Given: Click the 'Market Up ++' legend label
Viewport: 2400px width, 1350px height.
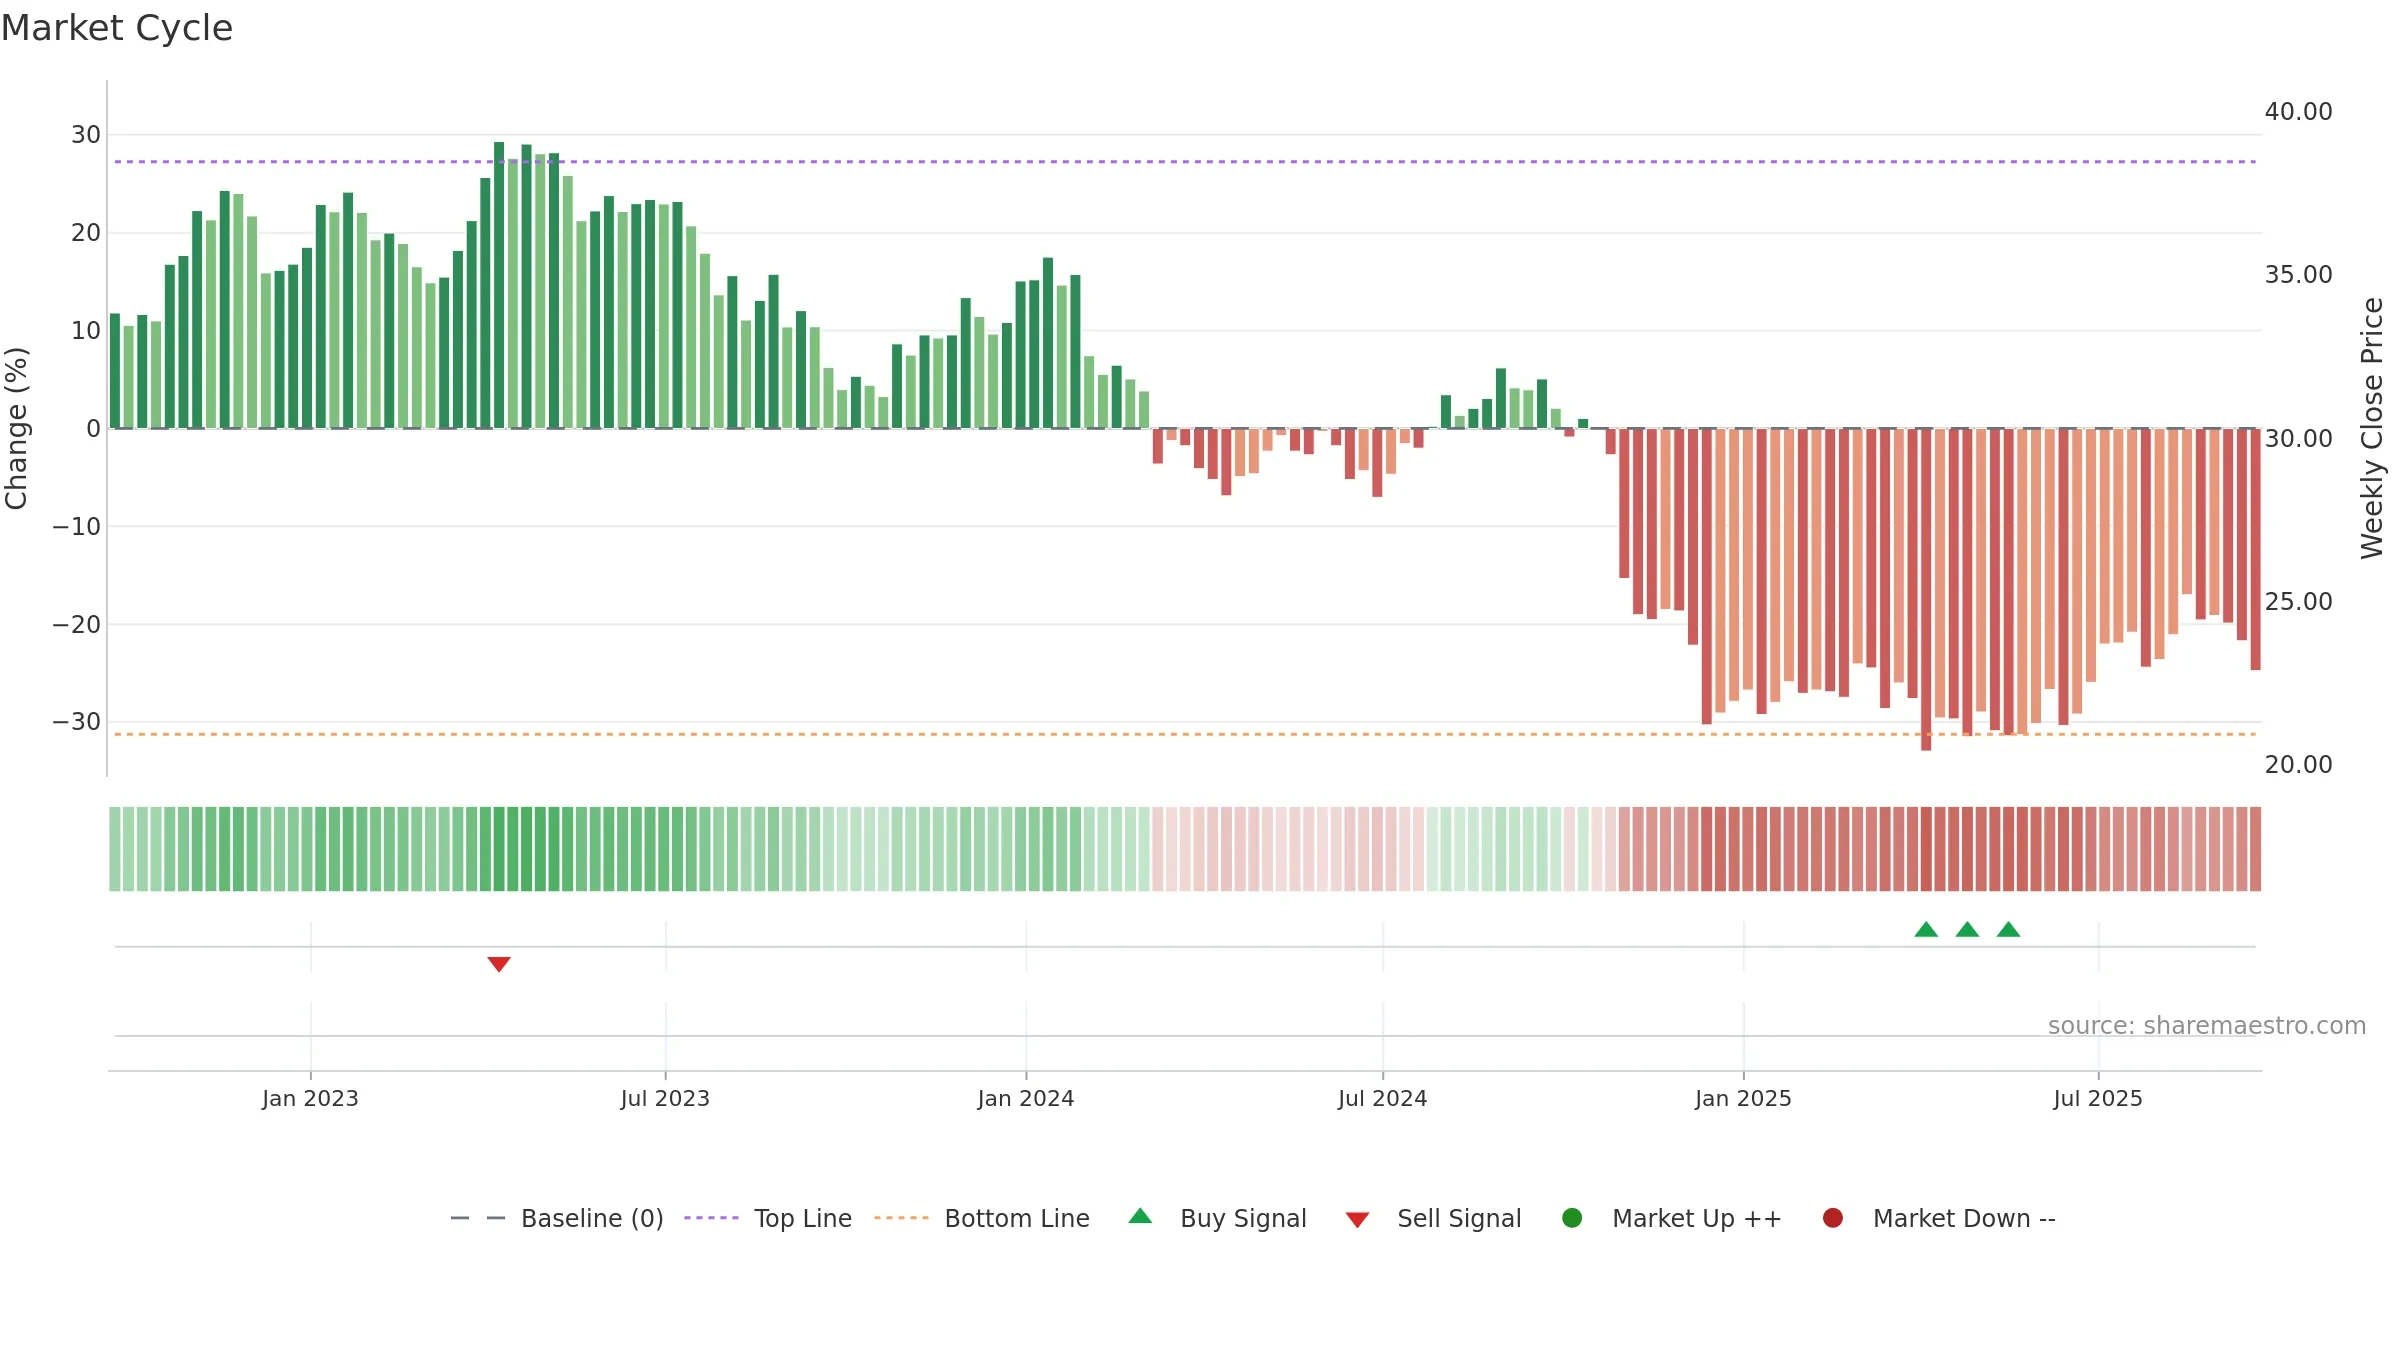Looking at the screenshot, I should click(1697, 1219).
